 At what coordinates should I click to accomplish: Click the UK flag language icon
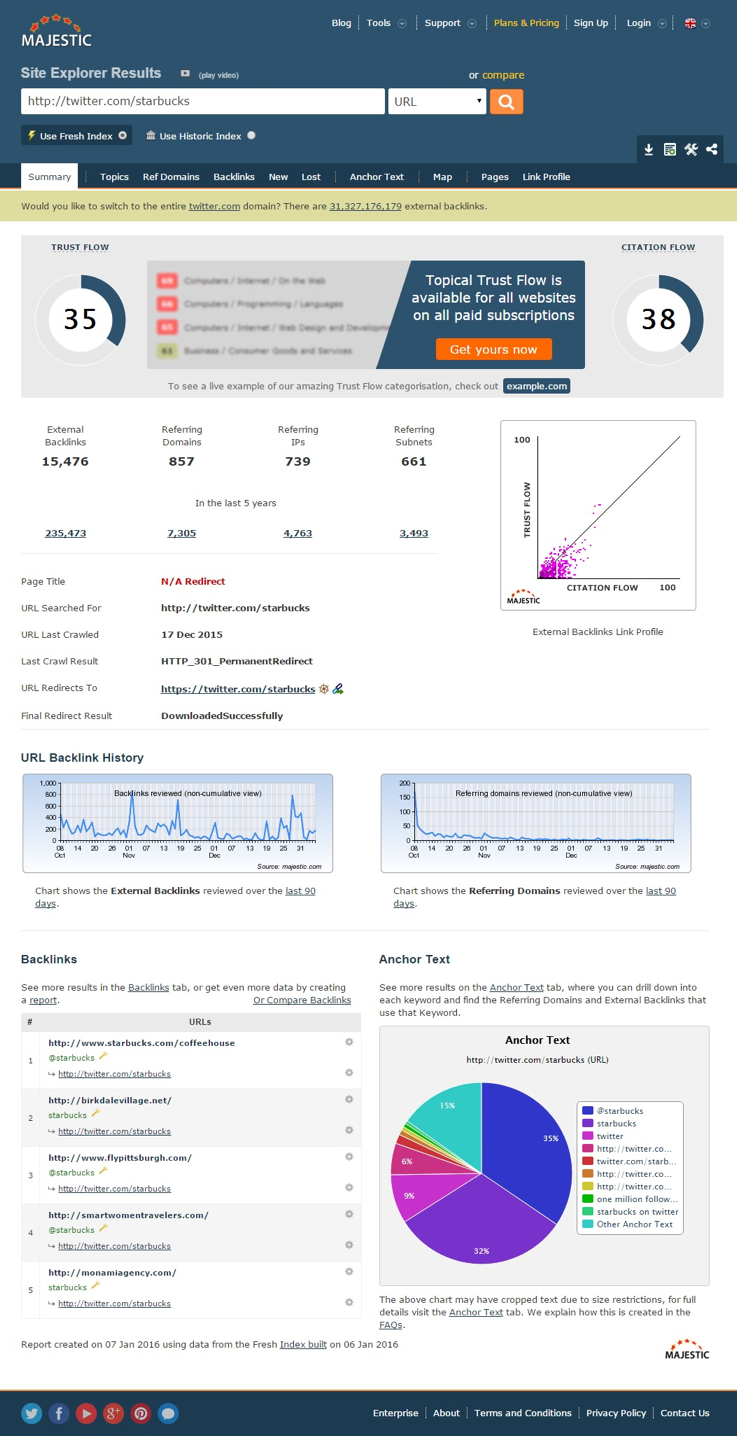pyautogui.click(x=690, y=23)
